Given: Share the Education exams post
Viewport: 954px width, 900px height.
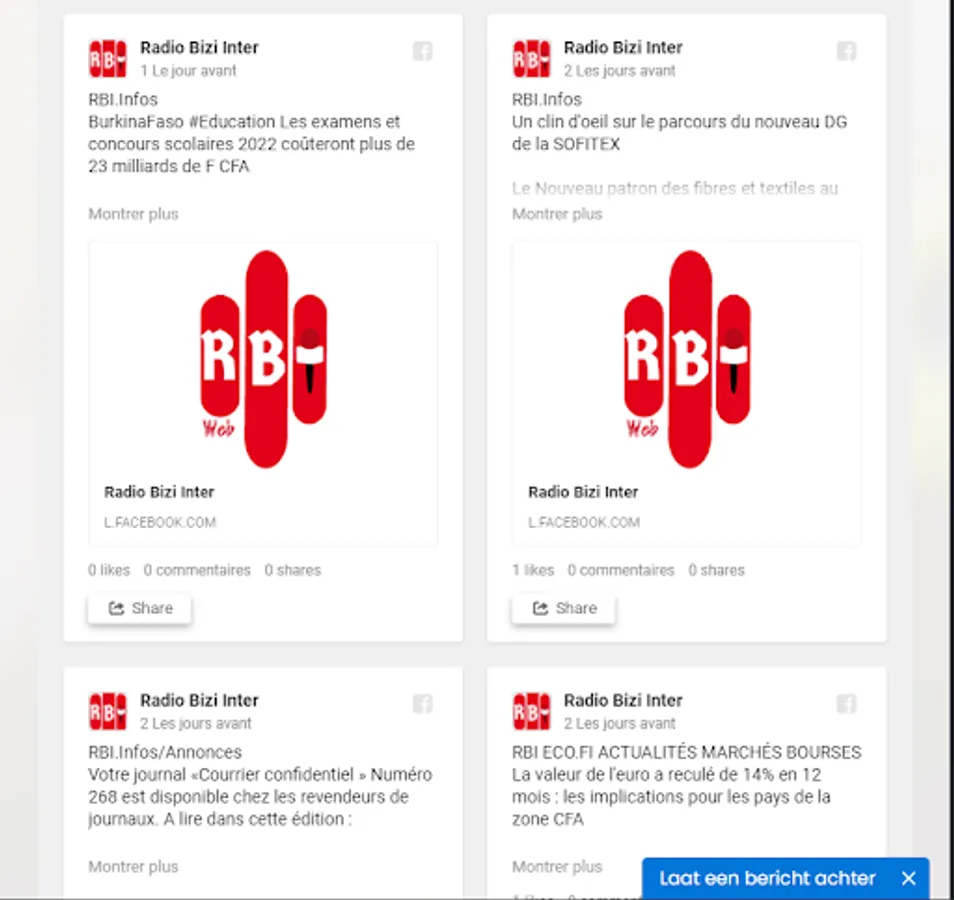Looking at the screenshot, I should tap(139, 609).
